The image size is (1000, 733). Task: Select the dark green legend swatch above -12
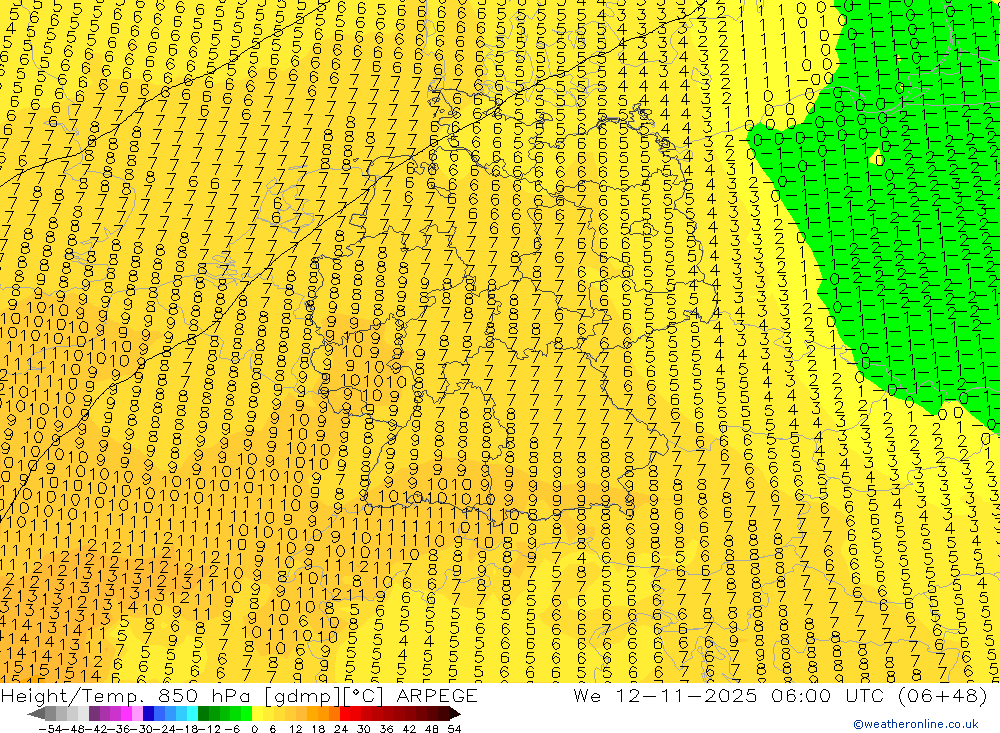pos(203,714)
